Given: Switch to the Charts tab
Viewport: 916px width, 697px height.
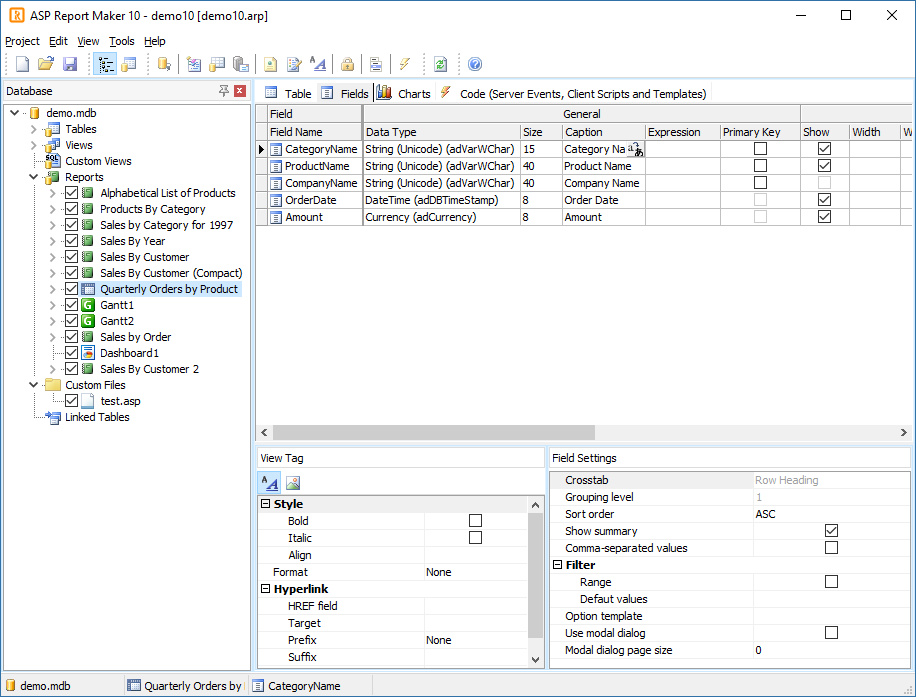Looking at the screenshot, I should pos(404,93).
